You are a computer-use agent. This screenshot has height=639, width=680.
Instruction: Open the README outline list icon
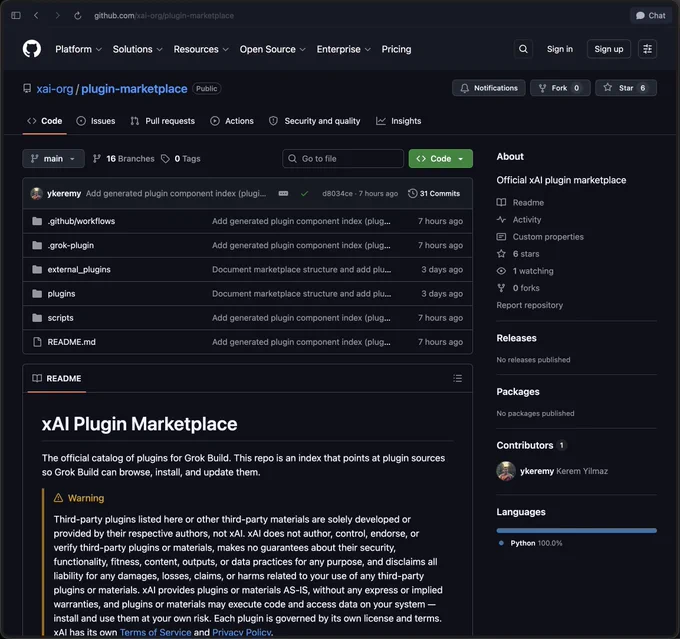coord(457,379)
